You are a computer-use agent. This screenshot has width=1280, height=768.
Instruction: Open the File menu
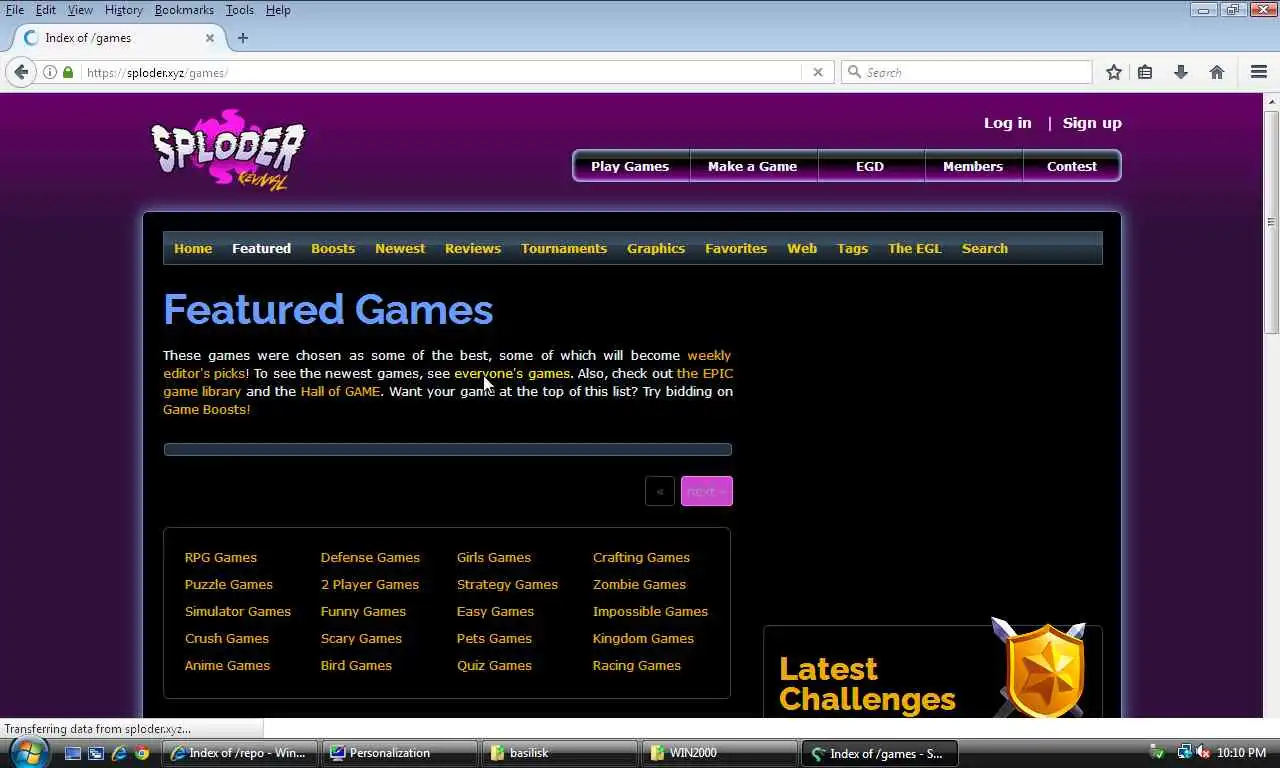tap(15, 10)
